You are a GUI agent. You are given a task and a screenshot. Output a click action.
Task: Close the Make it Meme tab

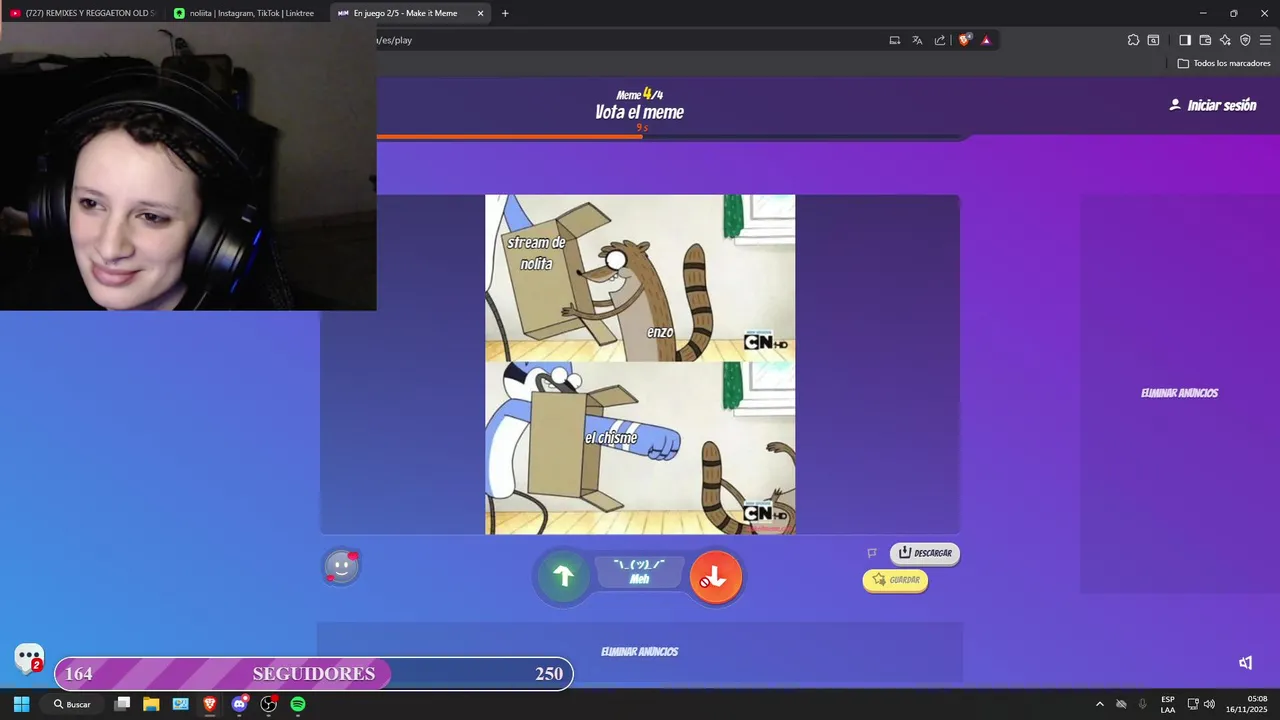point(480,13)
